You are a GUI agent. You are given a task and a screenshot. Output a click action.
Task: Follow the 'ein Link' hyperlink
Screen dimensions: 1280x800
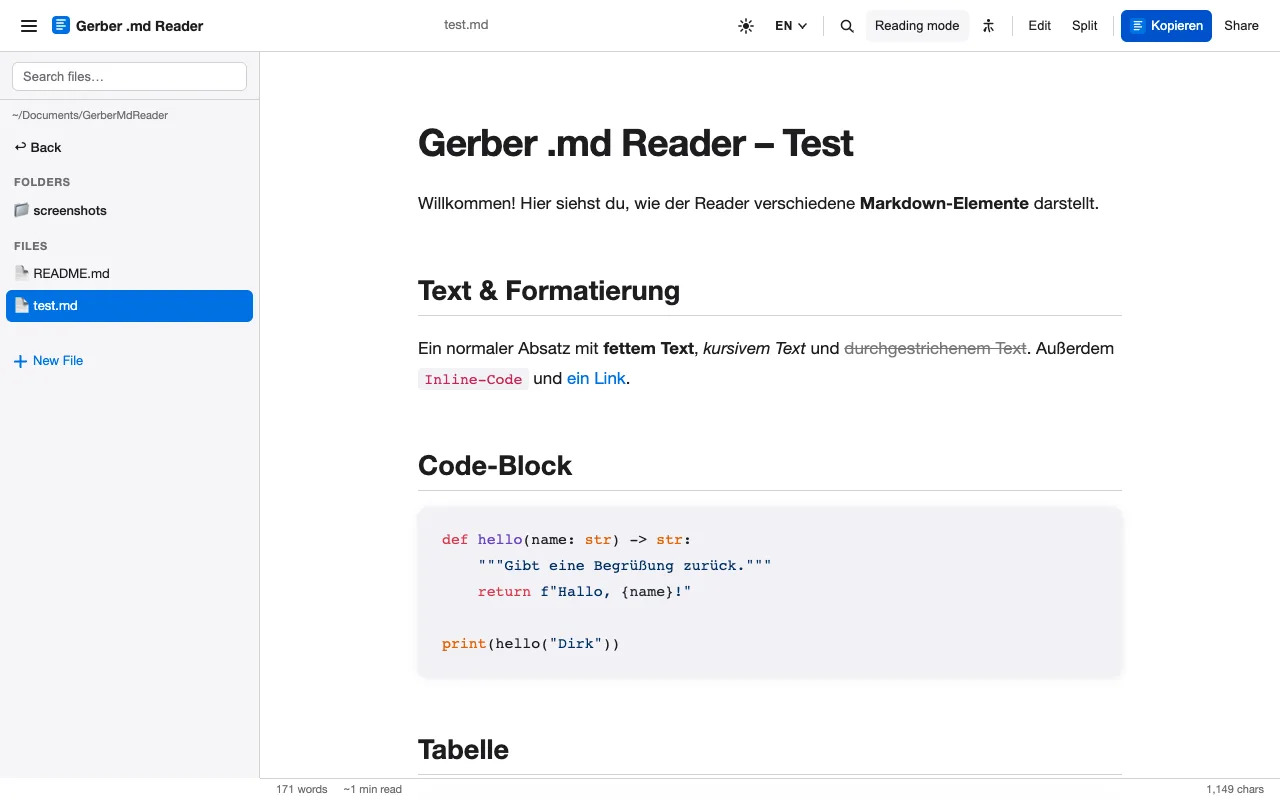(x=596, y=378)
